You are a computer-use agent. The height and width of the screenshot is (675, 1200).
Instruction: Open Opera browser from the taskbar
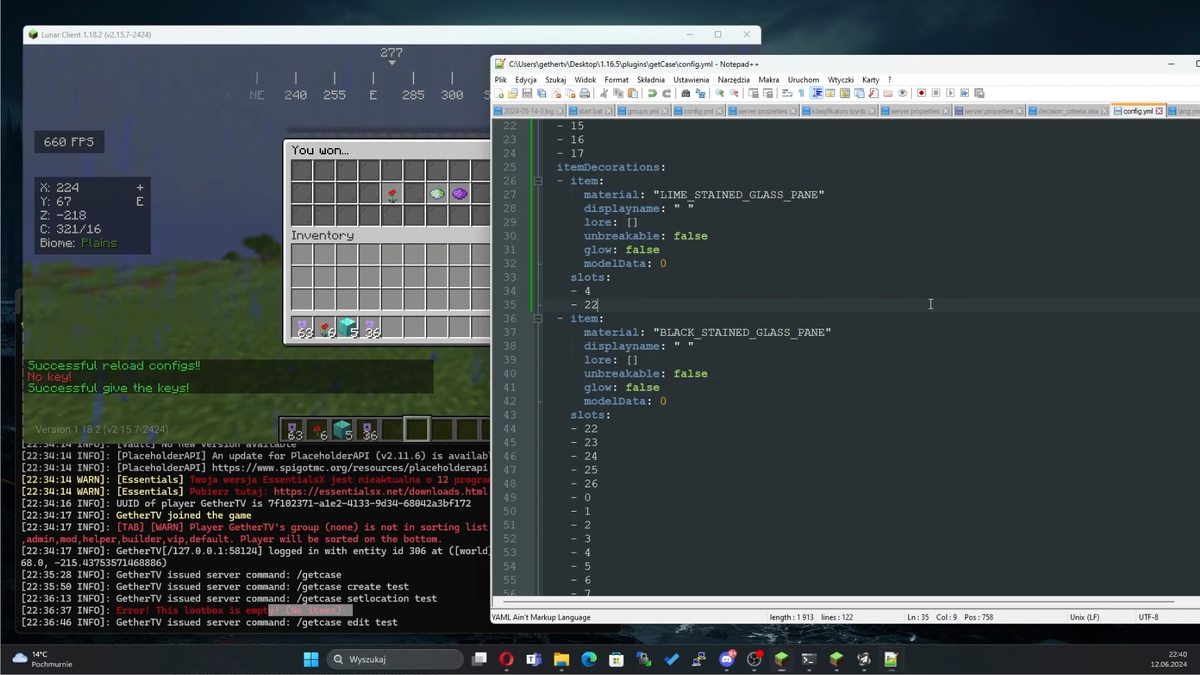click(507, 659)
